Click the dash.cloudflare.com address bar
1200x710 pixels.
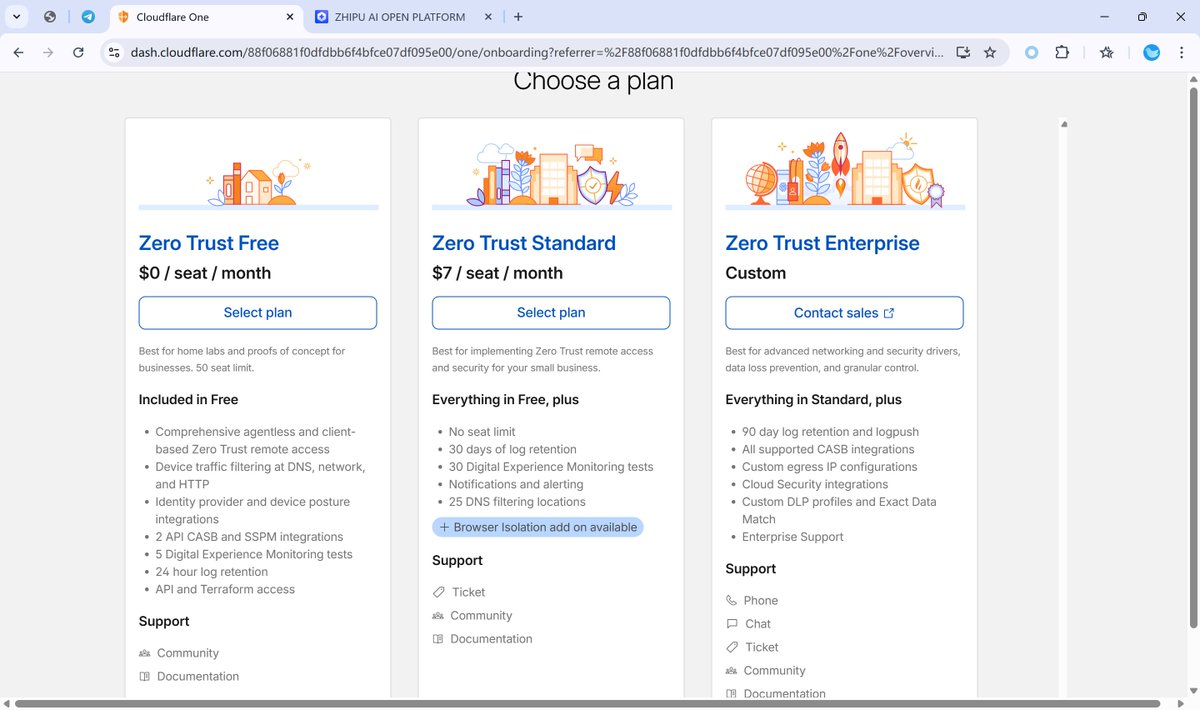pyautogui.click(x=536, y=52)
